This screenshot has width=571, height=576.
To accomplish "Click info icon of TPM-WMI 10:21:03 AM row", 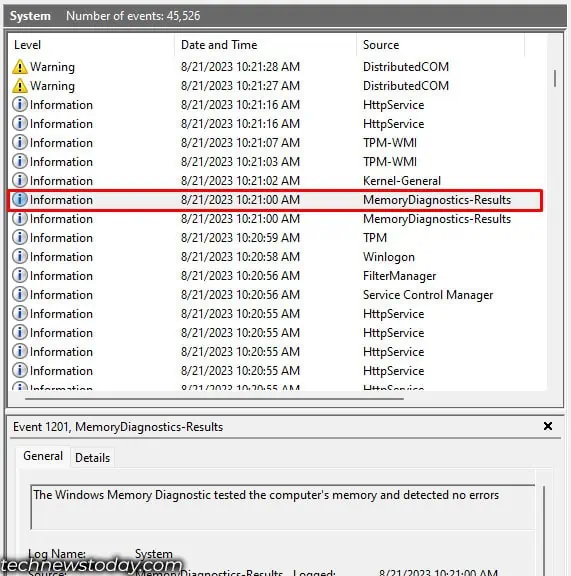I will (x=20, y=162).
